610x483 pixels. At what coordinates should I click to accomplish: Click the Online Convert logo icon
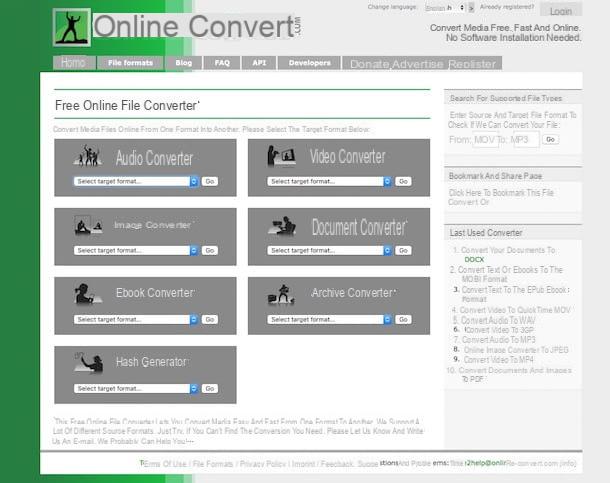(x=72, y=27)
